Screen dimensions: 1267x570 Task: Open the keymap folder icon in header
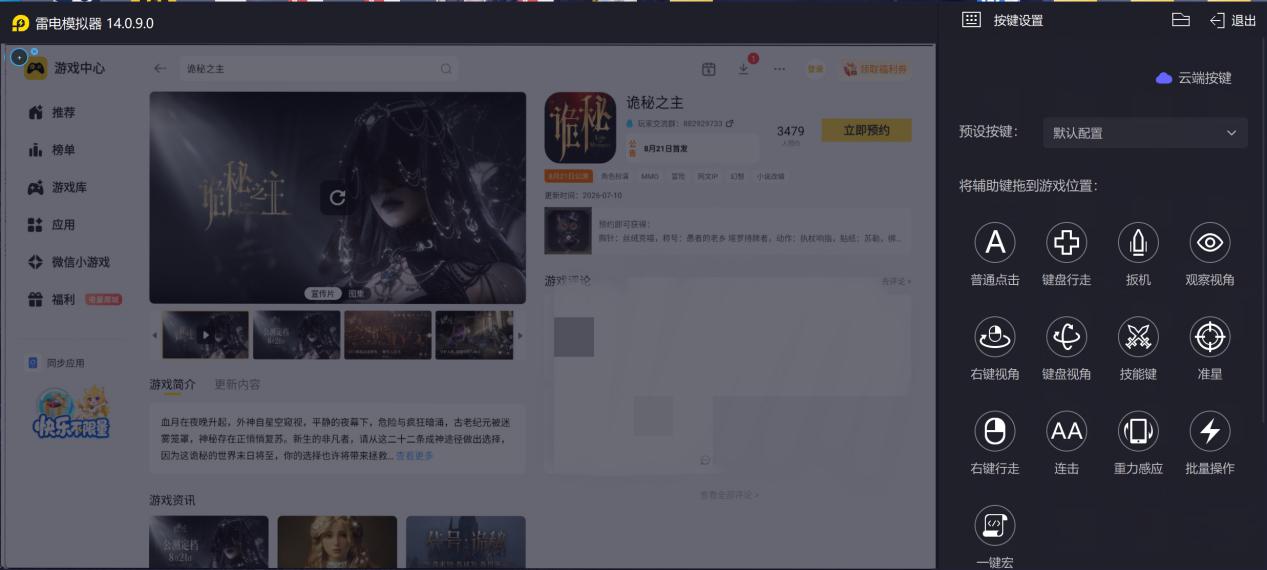coord(1180,20)
